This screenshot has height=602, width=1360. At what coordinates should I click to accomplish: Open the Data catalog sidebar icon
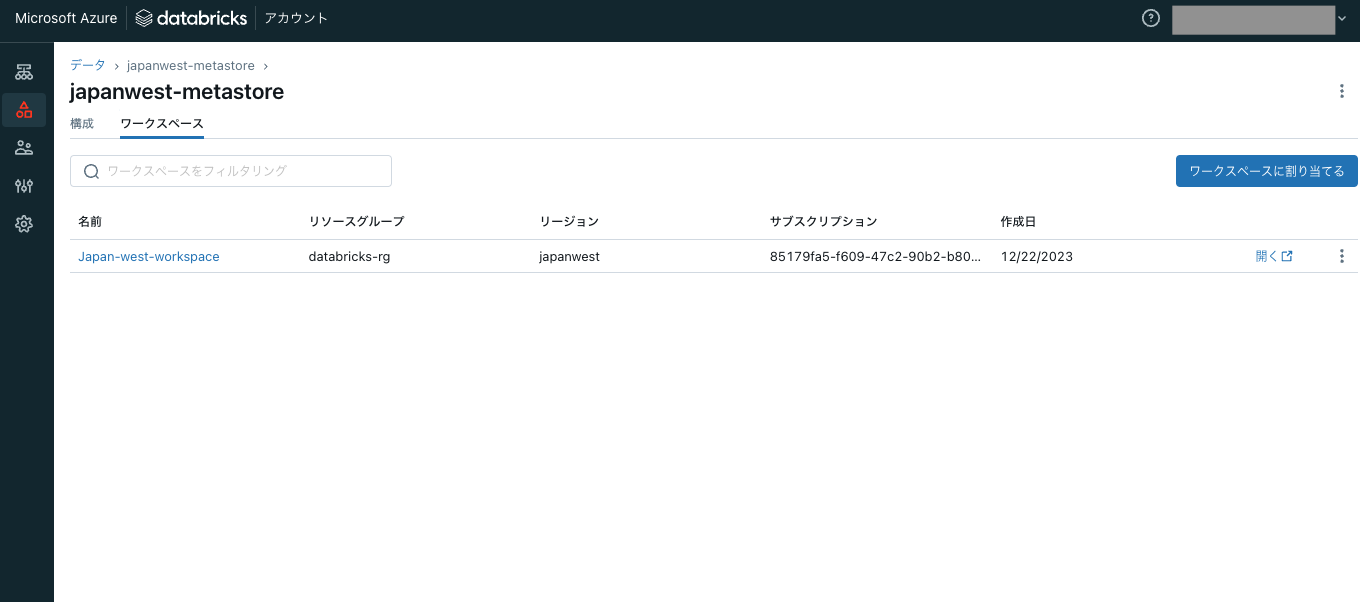pos(24,110)
